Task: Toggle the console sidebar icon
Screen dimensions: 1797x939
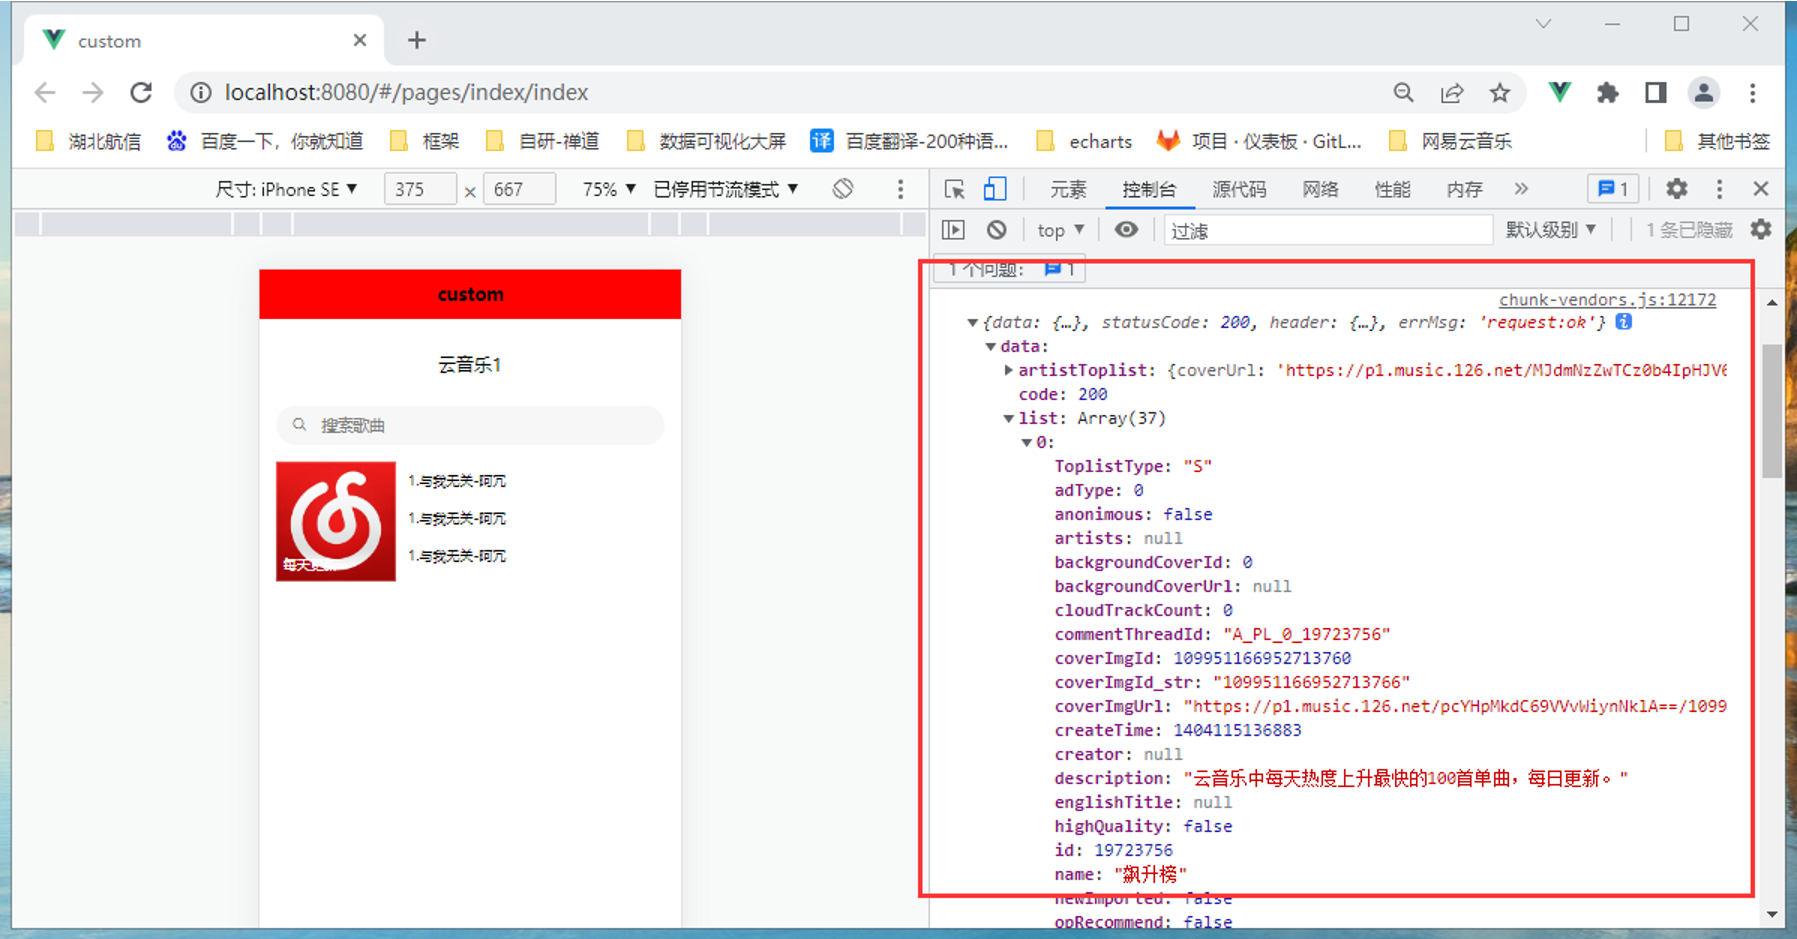Action: (x=953, y=230)
